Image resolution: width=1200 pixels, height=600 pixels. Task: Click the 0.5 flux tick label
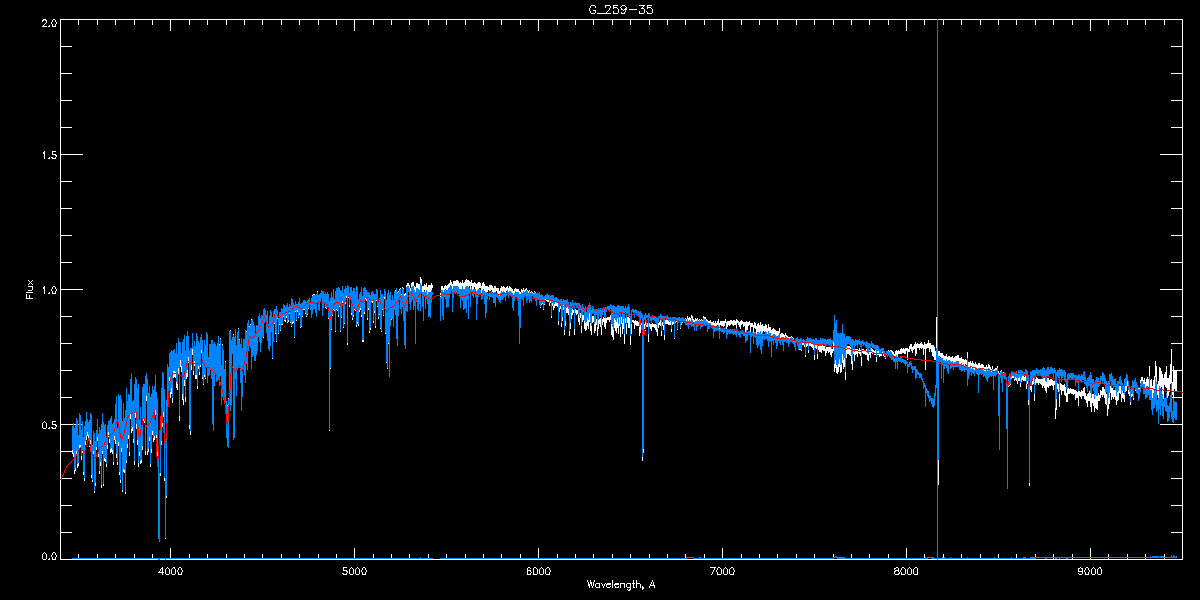(47, 425)
